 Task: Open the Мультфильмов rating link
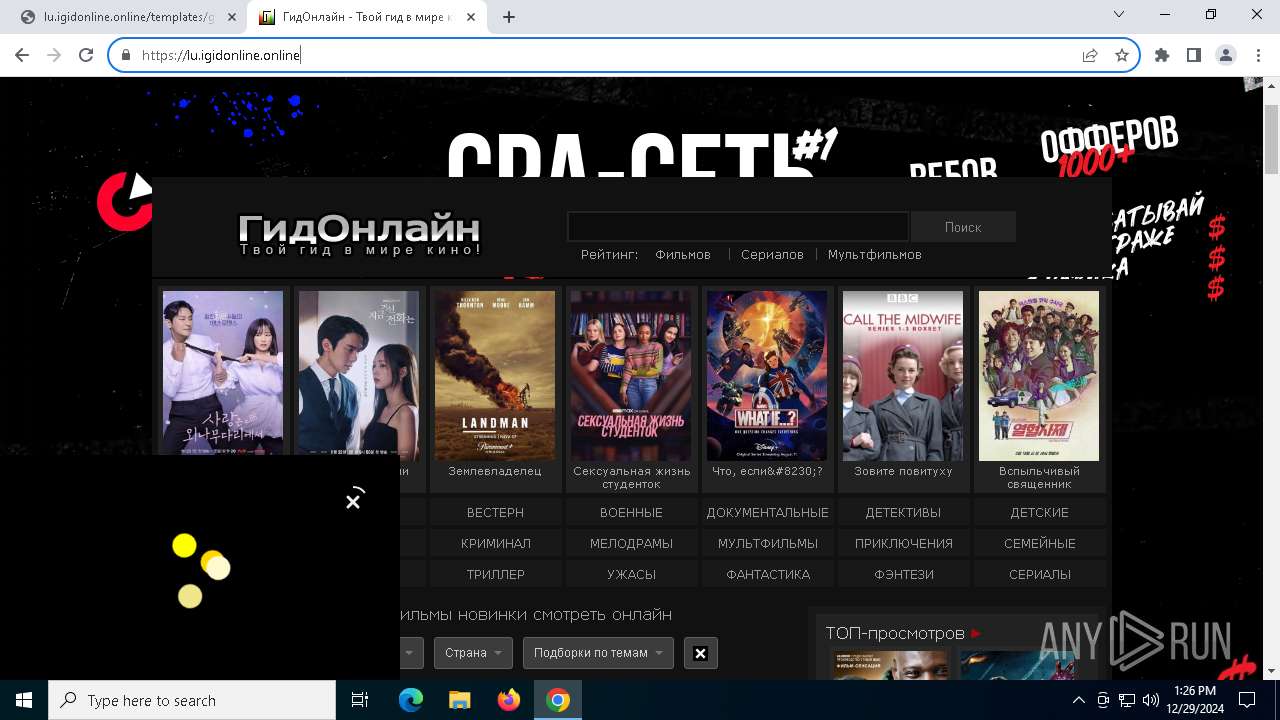coord(875,255)
